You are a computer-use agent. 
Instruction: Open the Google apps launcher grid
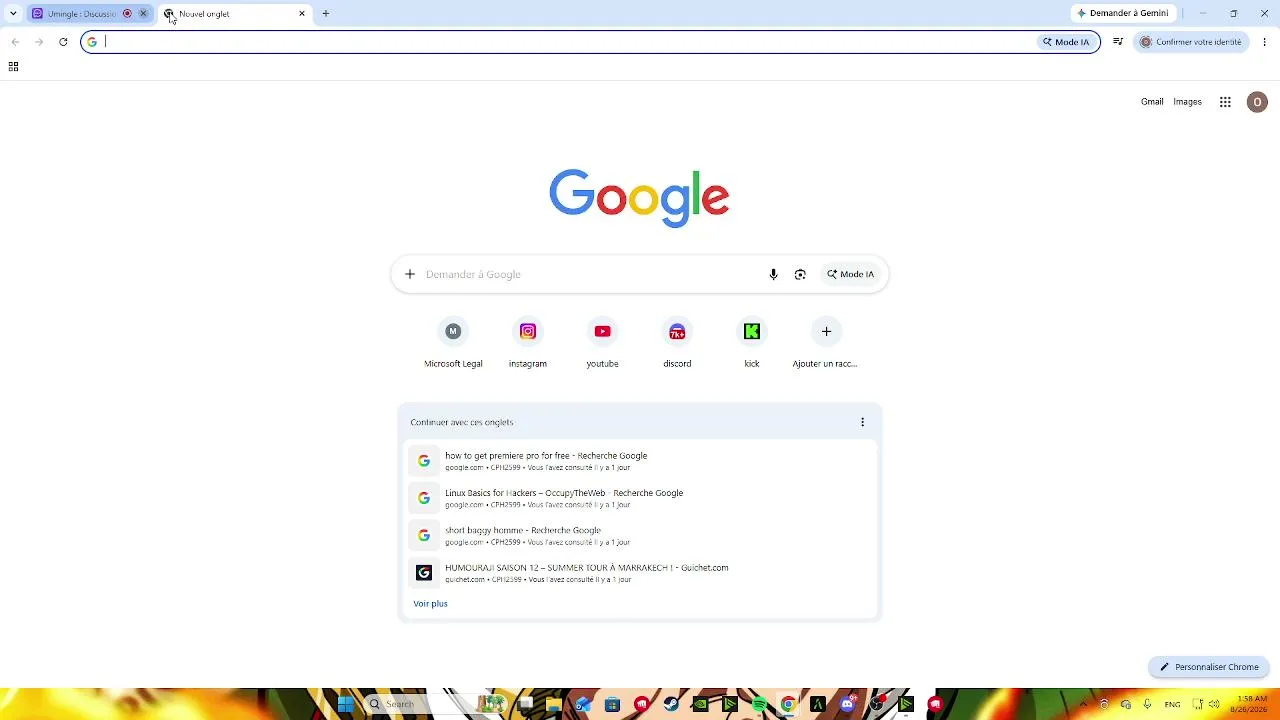(1225, 102)
